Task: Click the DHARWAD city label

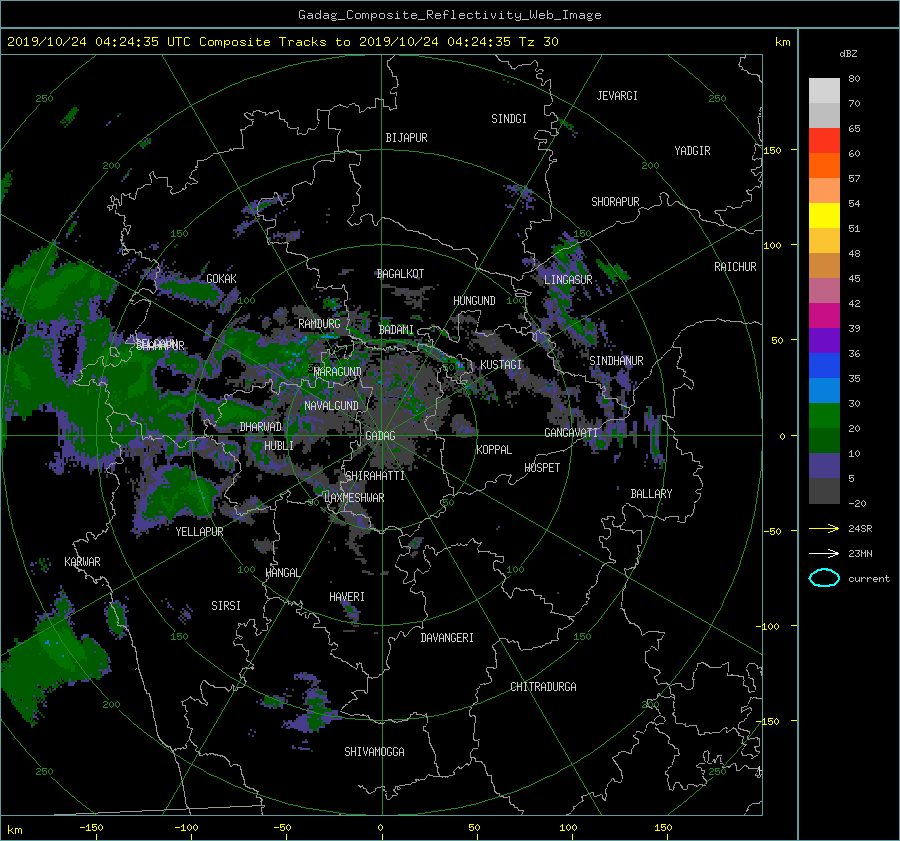Action: coord(261,427)
